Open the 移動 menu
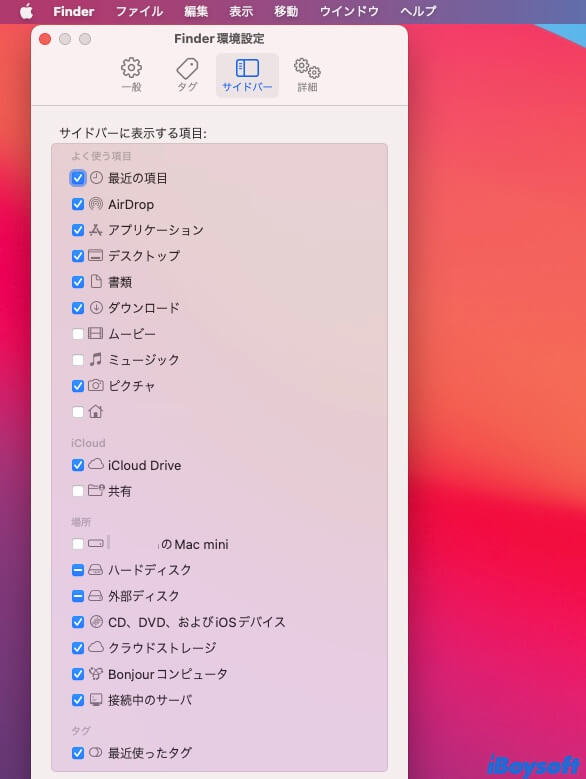Screen dimensions: 586x779 [286, 11]
